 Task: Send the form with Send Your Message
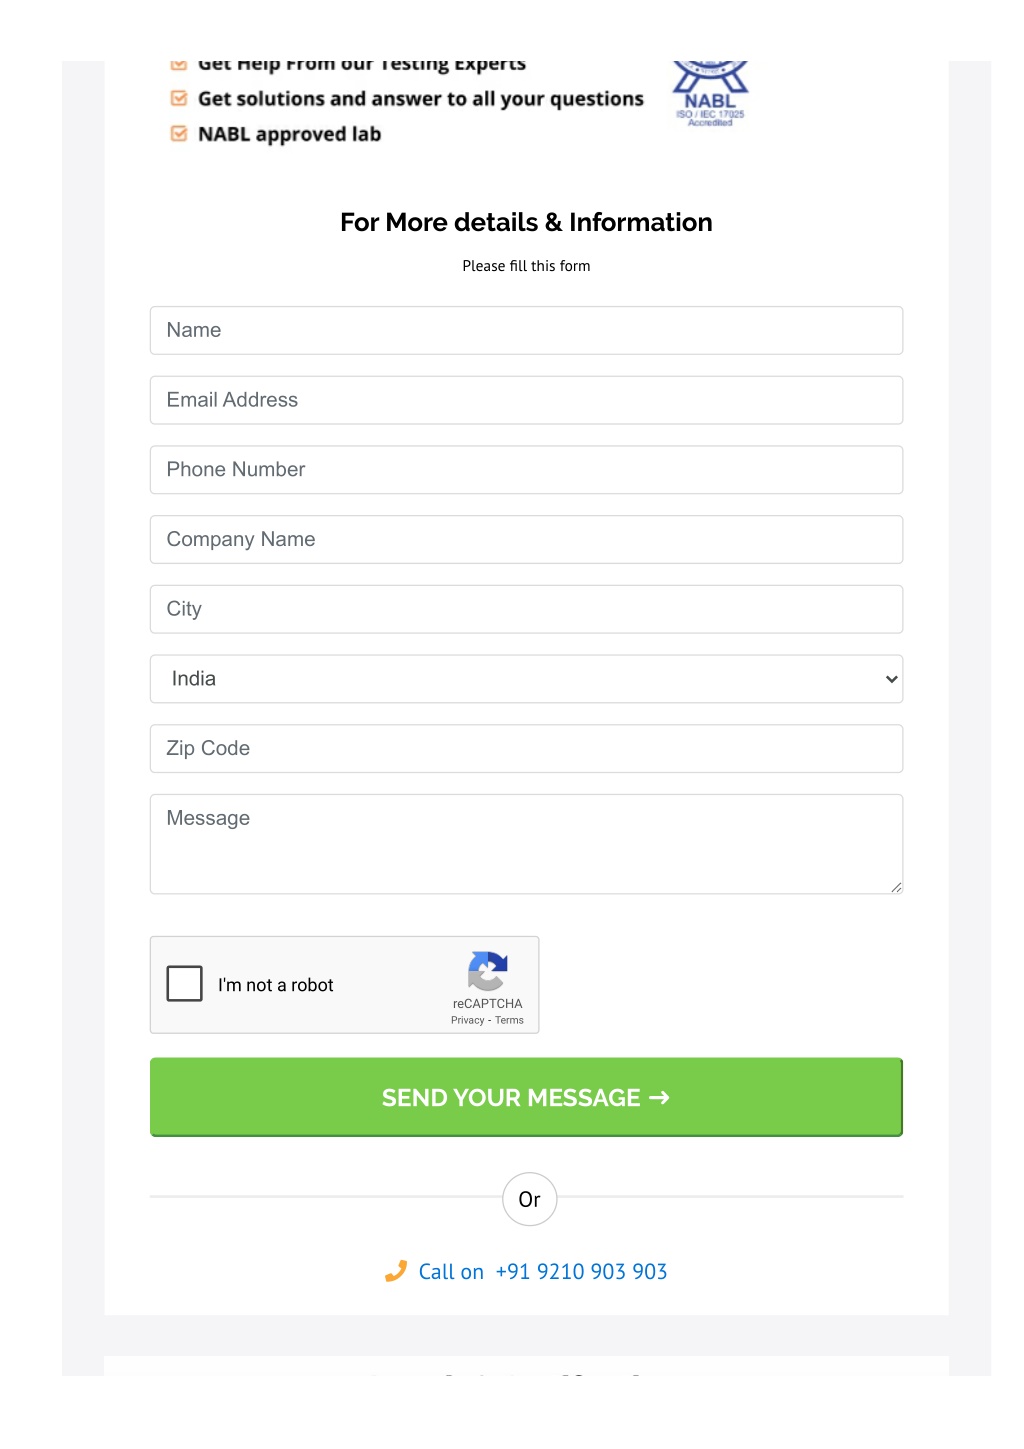pos(526,1097)
